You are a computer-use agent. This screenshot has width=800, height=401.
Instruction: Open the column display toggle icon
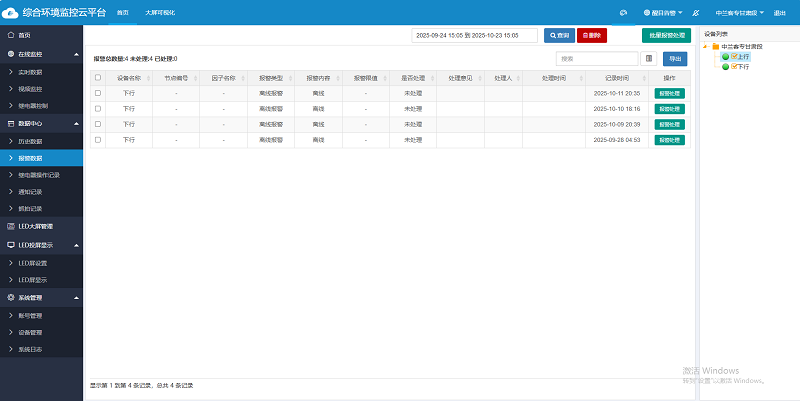[649, 59]
